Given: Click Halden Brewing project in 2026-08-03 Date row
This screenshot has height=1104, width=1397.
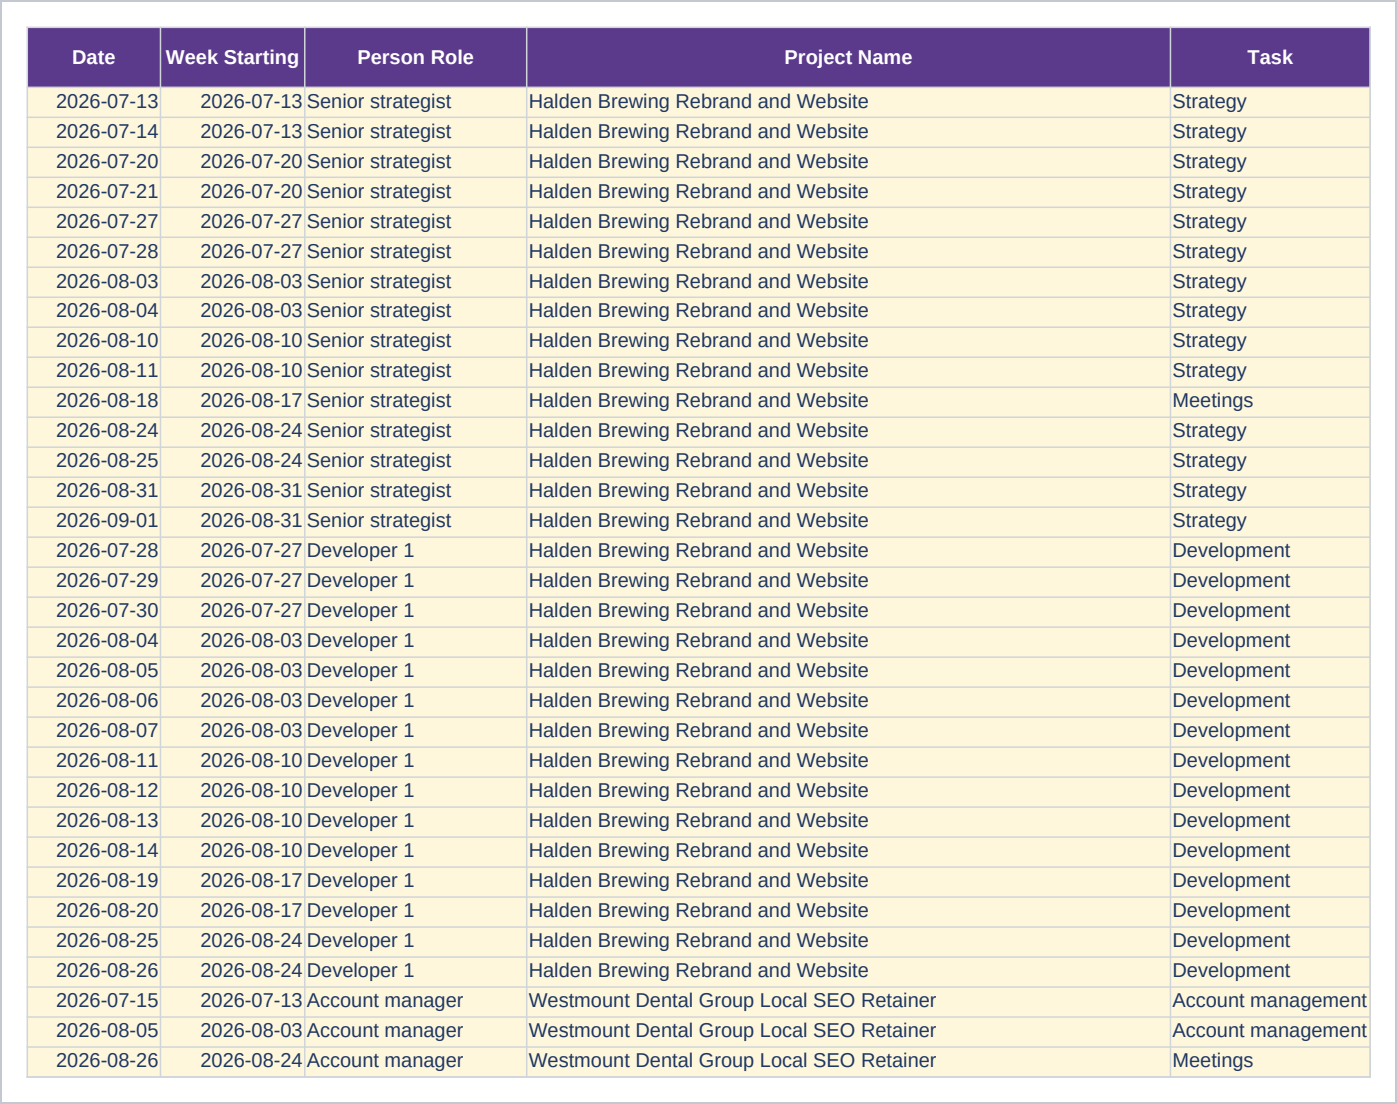Looking at the screenshot, I should 848,282.
